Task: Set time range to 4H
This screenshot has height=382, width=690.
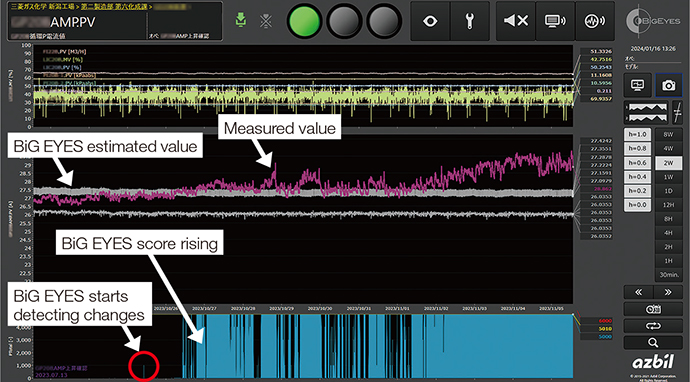Action: tap(668, 233)
